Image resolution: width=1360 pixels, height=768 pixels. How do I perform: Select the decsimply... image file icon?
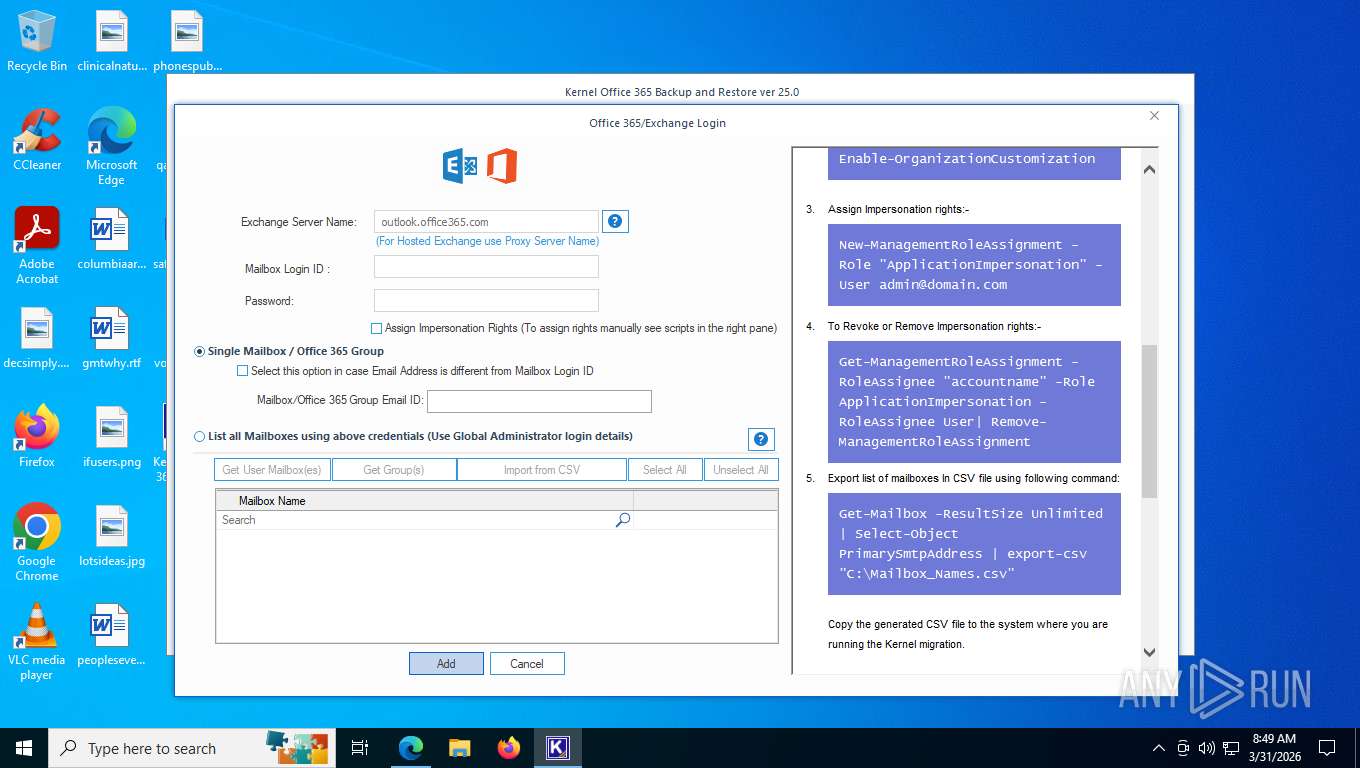(37, 337)
